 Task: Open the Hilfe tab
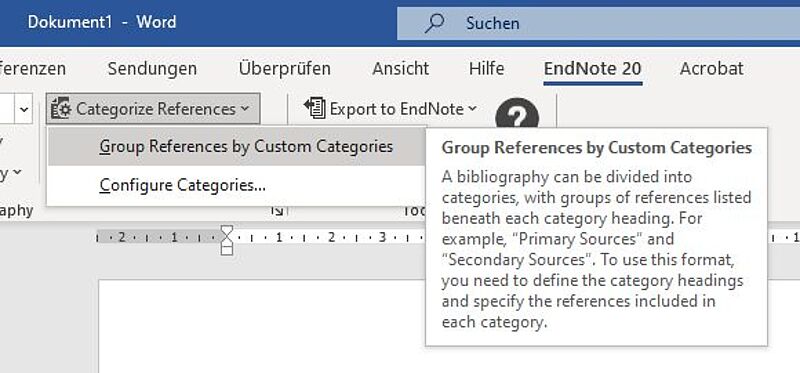pos(487,68)
